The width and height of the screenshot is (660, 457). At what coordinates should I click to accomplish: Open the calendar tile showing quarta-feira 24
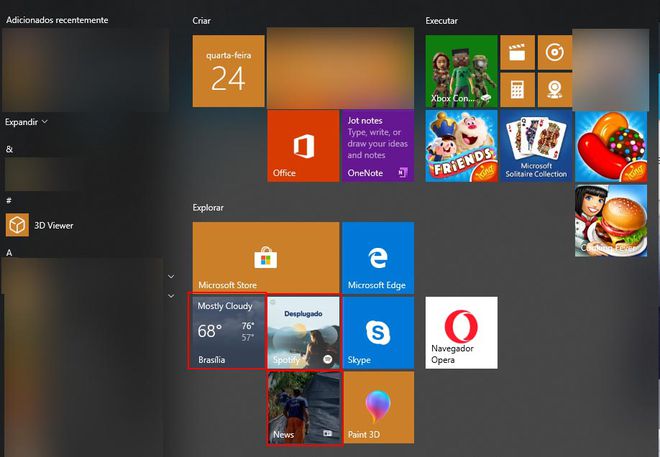tap(229, 71)
